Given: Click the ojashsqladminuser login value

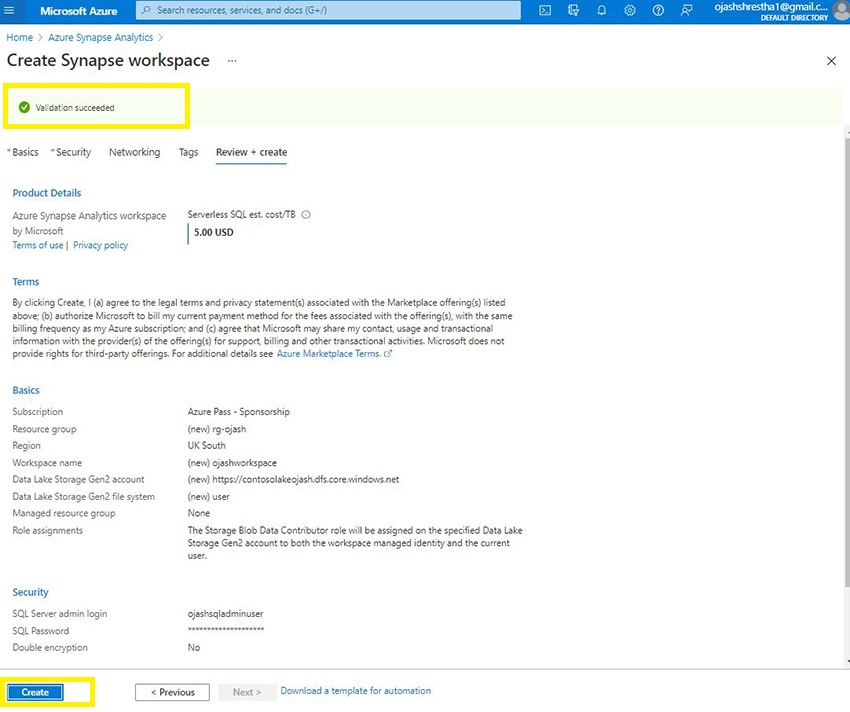Looking at the screenshot, I should pos(226,614).
